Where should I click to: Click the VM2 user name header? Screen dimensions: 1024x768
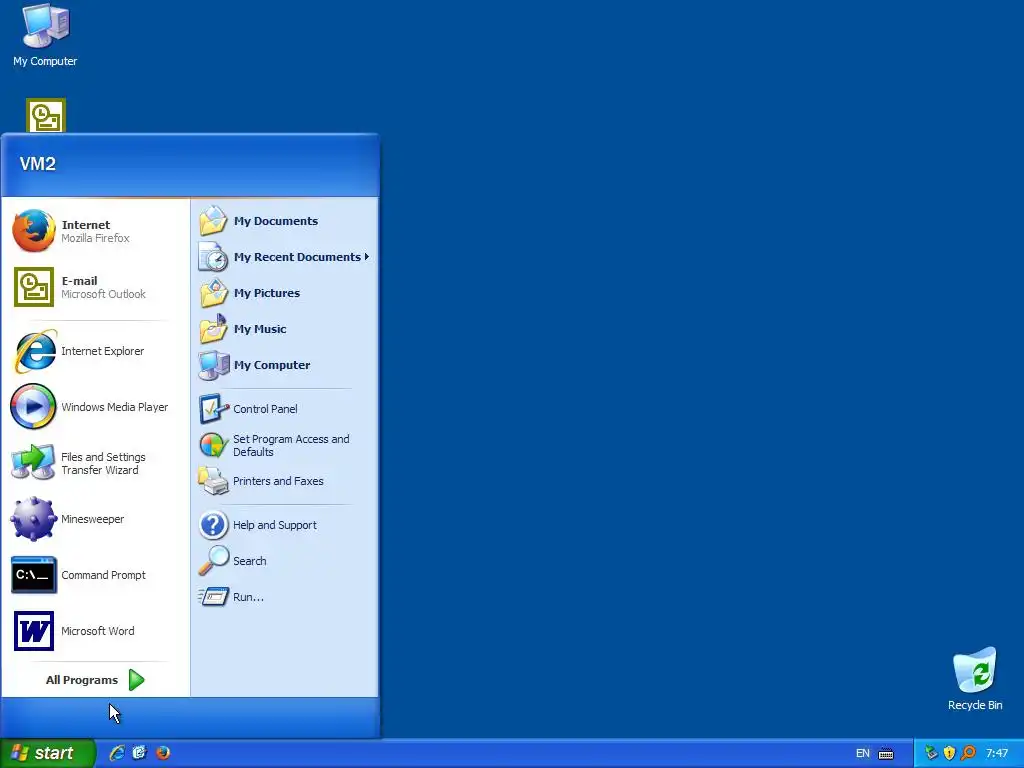38,163
